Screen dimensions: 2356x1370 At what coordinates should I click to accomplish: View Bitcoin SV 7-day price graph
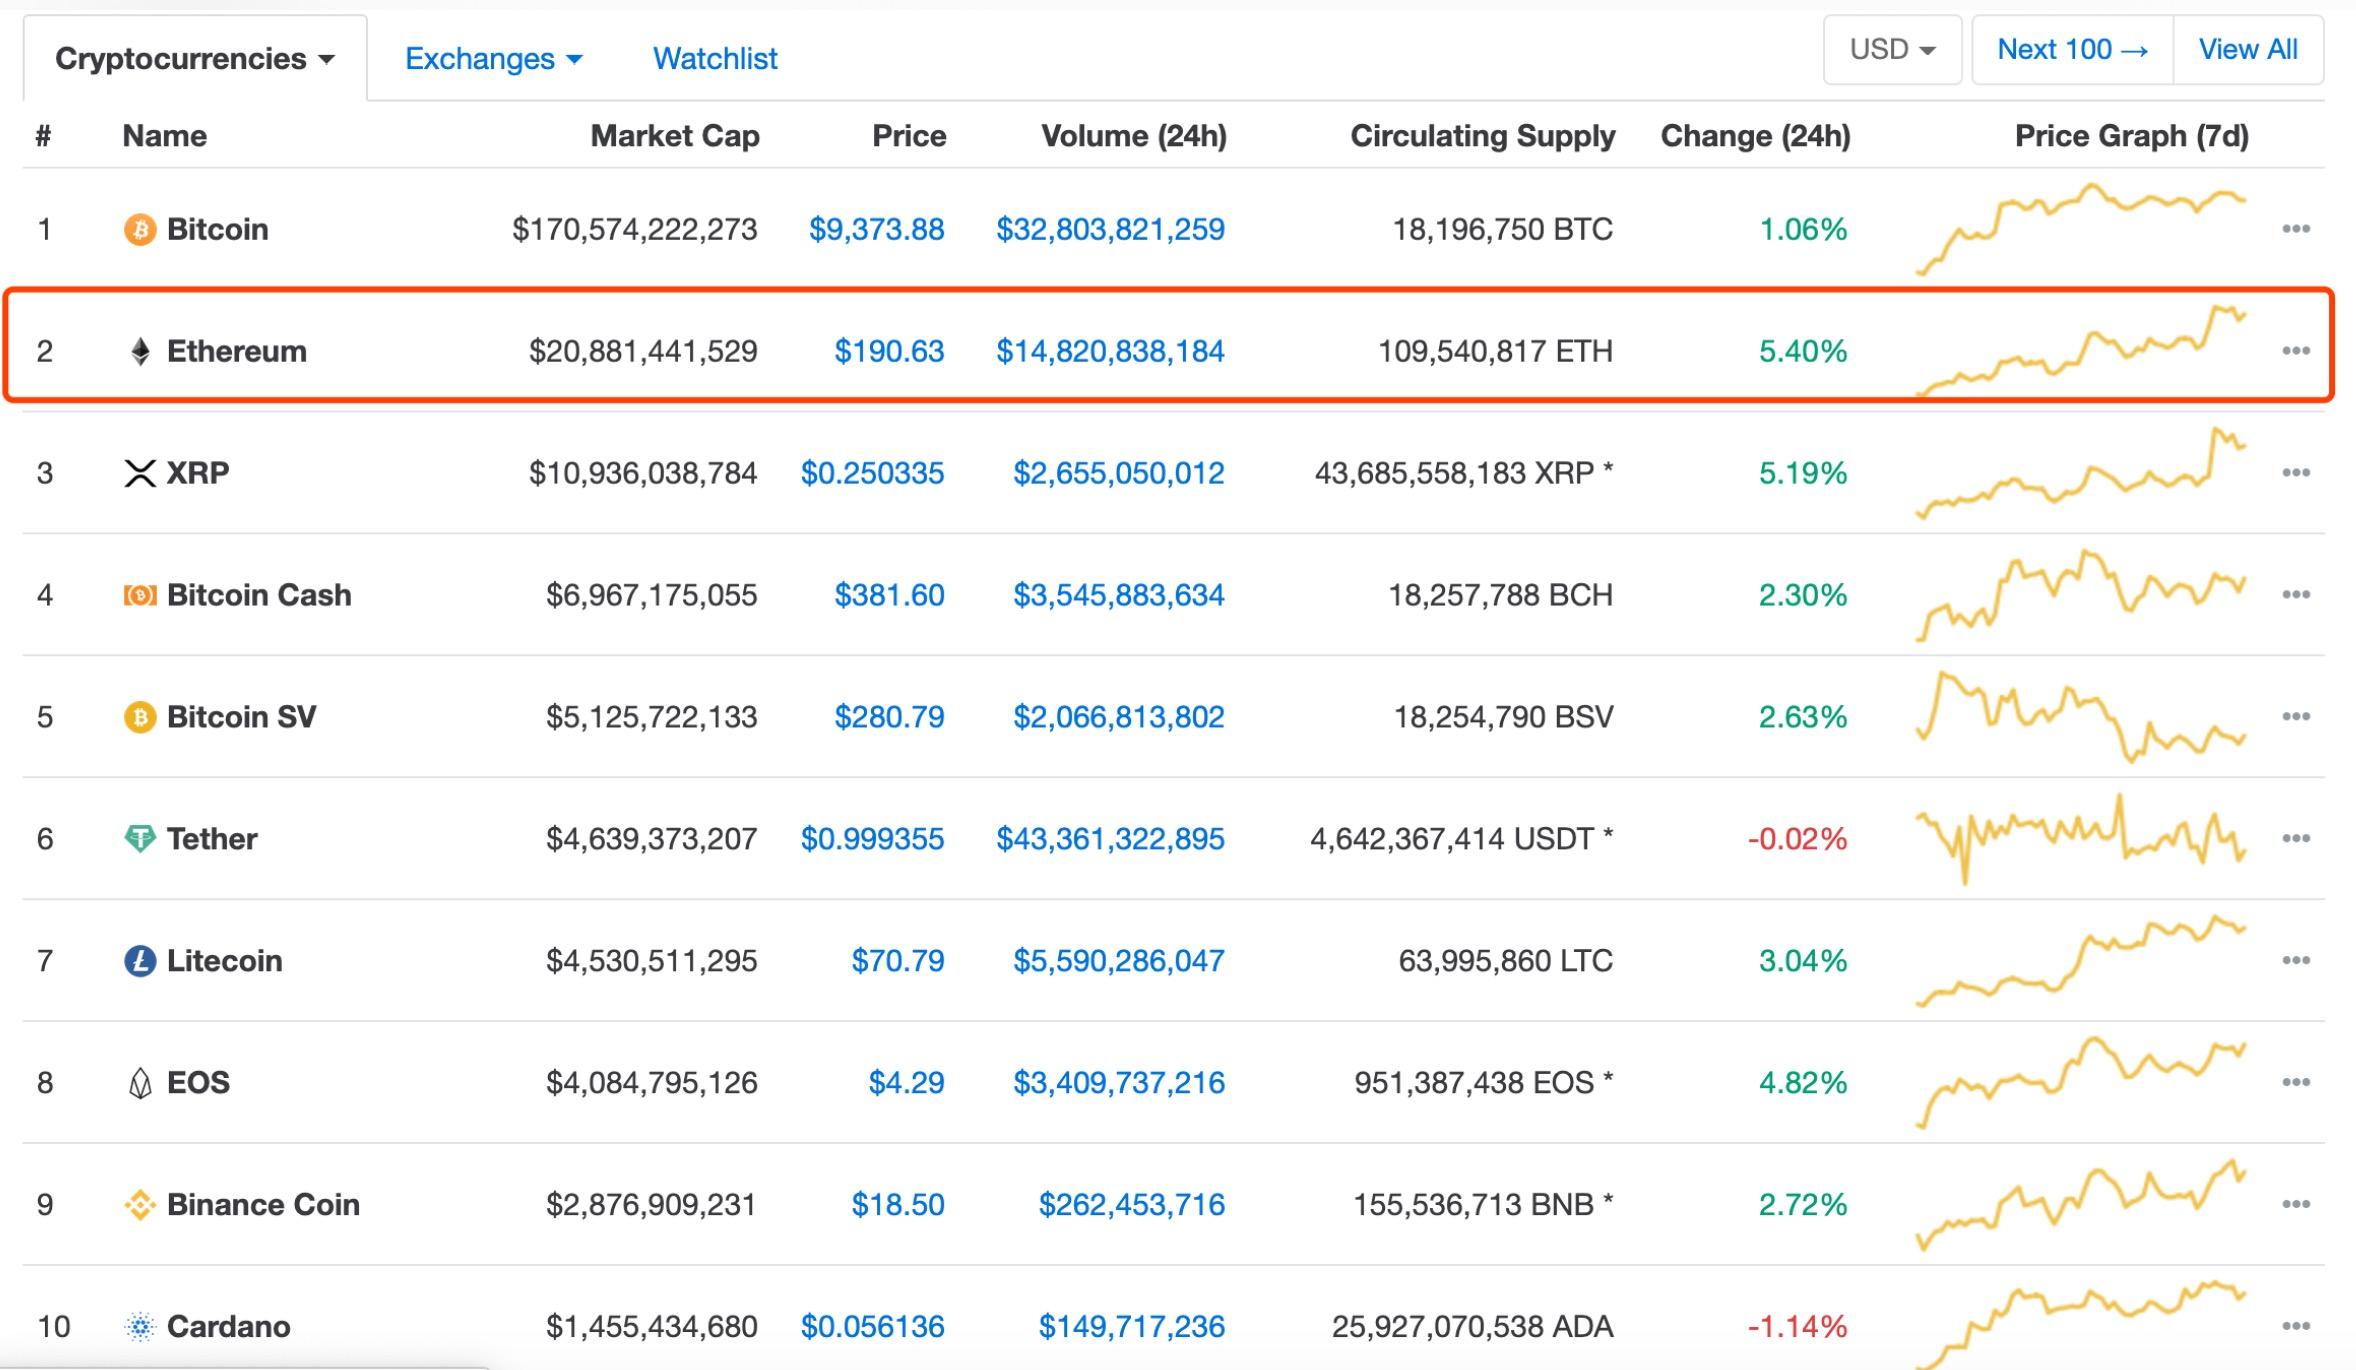pyautogui.click(x=2080, y=716)
